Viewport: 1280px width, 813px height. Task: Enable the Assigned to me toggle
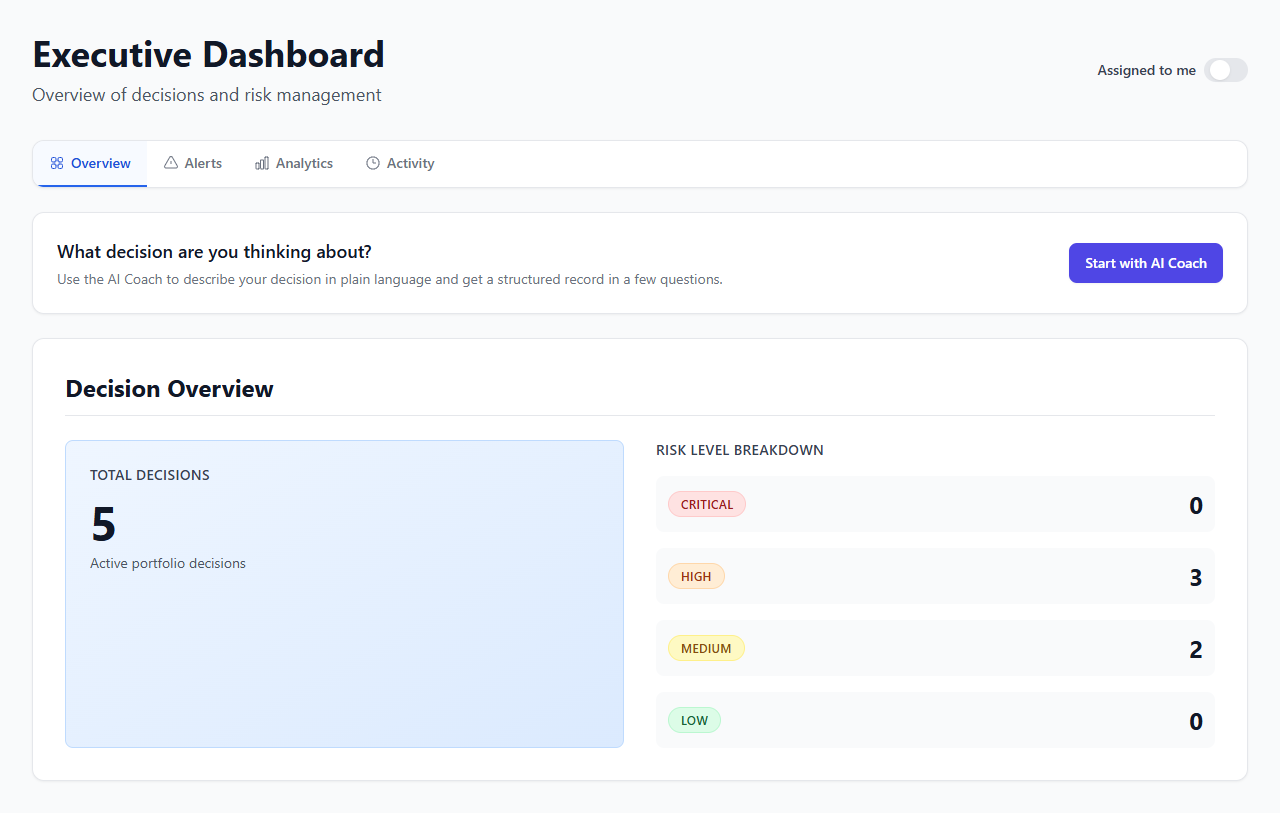pyautogui.click(x=1226, y=70)
